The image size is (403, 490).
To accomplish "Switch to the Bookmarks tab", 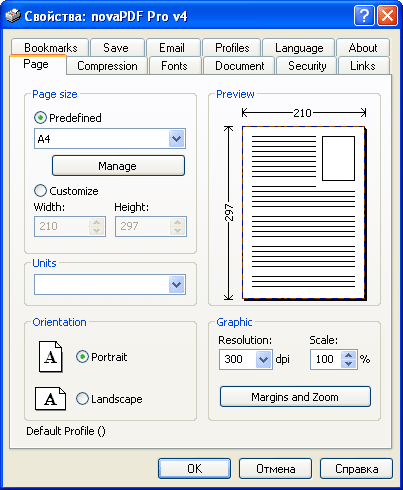I will point(50,48).
